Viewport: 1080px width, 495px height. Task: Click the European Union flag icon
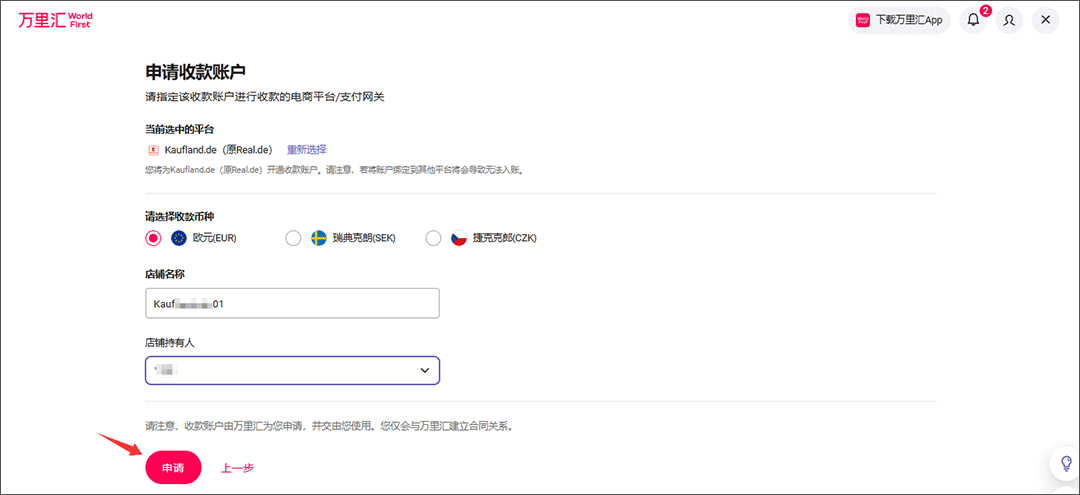tap(179, 238)
